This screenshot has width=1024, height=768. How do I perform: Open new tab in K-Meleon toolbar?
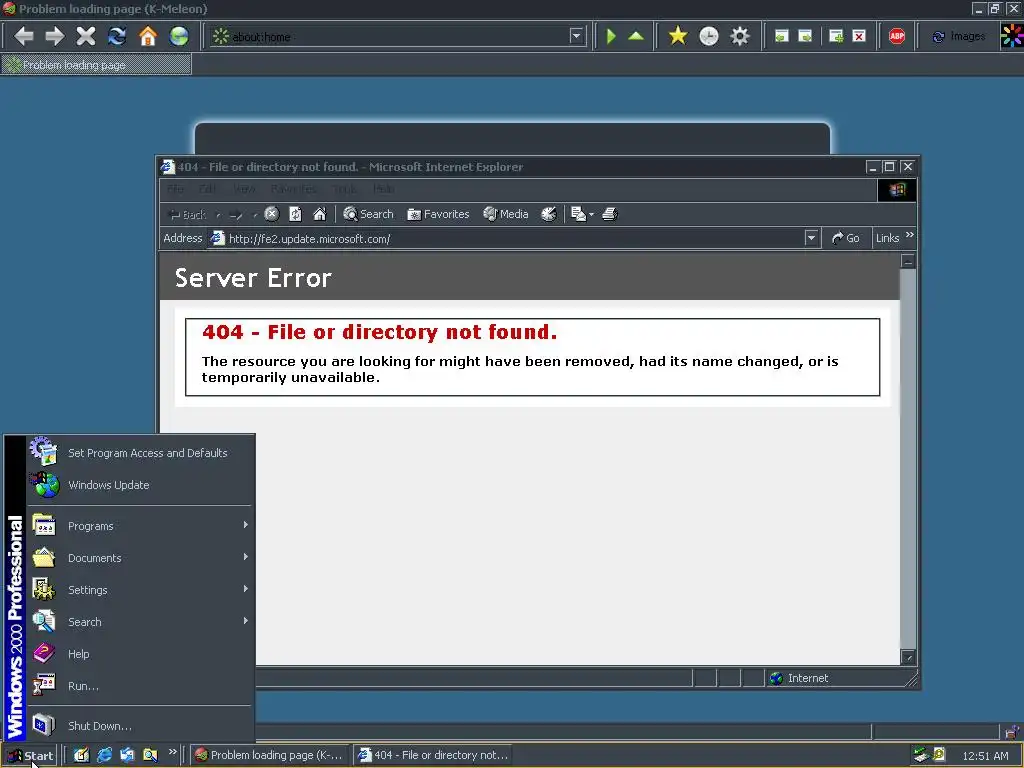coord(835,36)
